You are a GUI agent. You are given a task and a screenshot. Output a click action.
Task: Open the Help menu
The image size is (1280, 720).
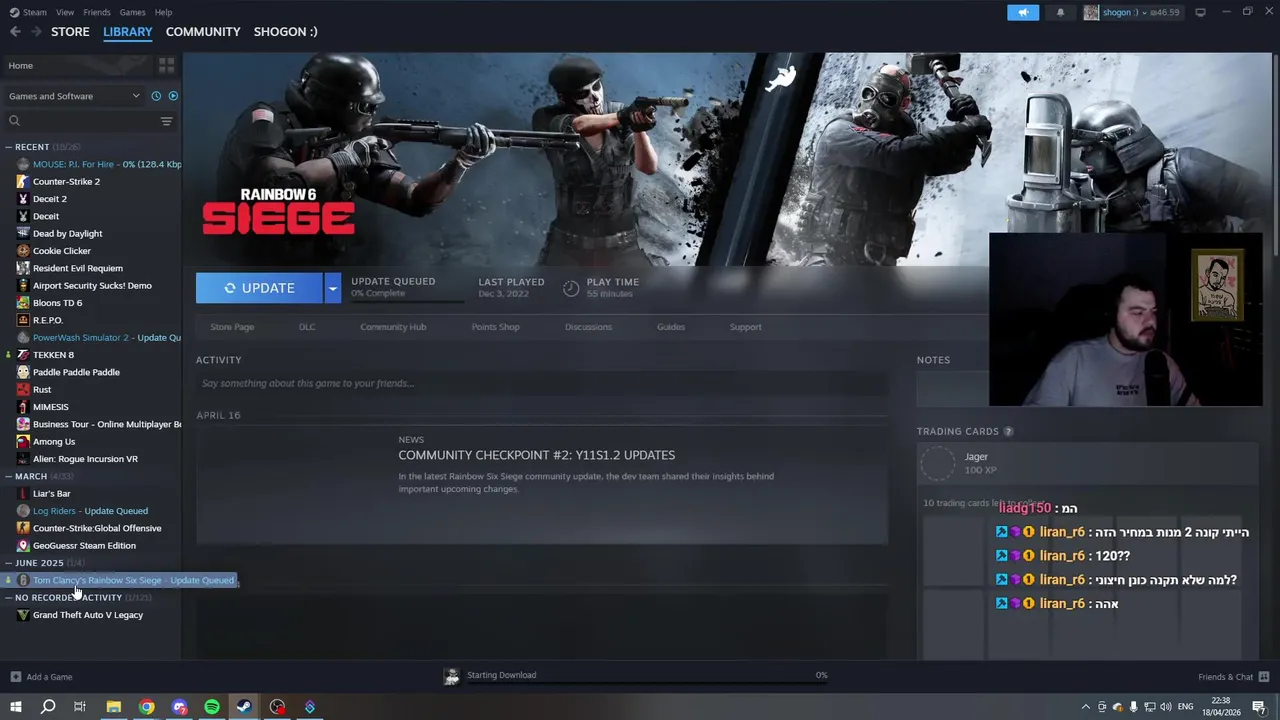[x=164, y=12]
